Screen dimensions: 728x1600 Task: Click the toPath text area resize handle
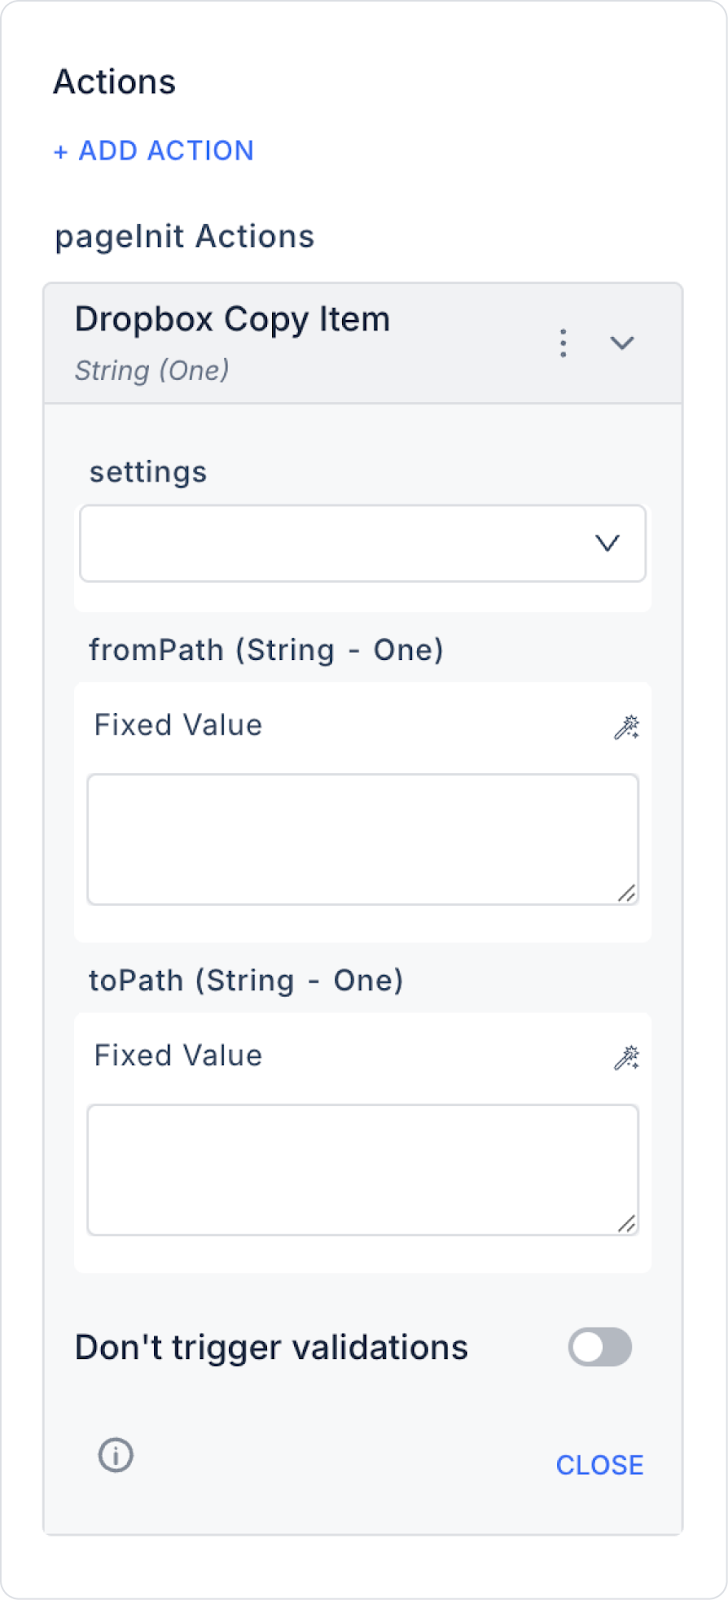pyautogui.click(x=627, y=1223)
